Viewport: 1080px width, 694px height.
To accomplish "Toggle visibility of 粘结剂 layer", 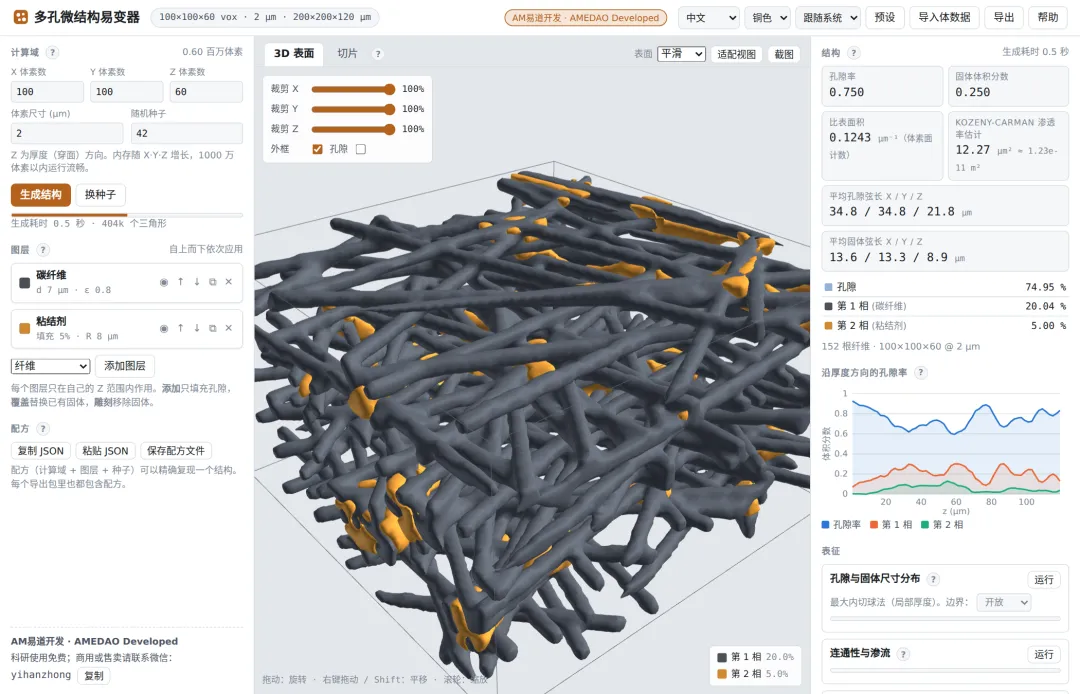I will [164, 328].
